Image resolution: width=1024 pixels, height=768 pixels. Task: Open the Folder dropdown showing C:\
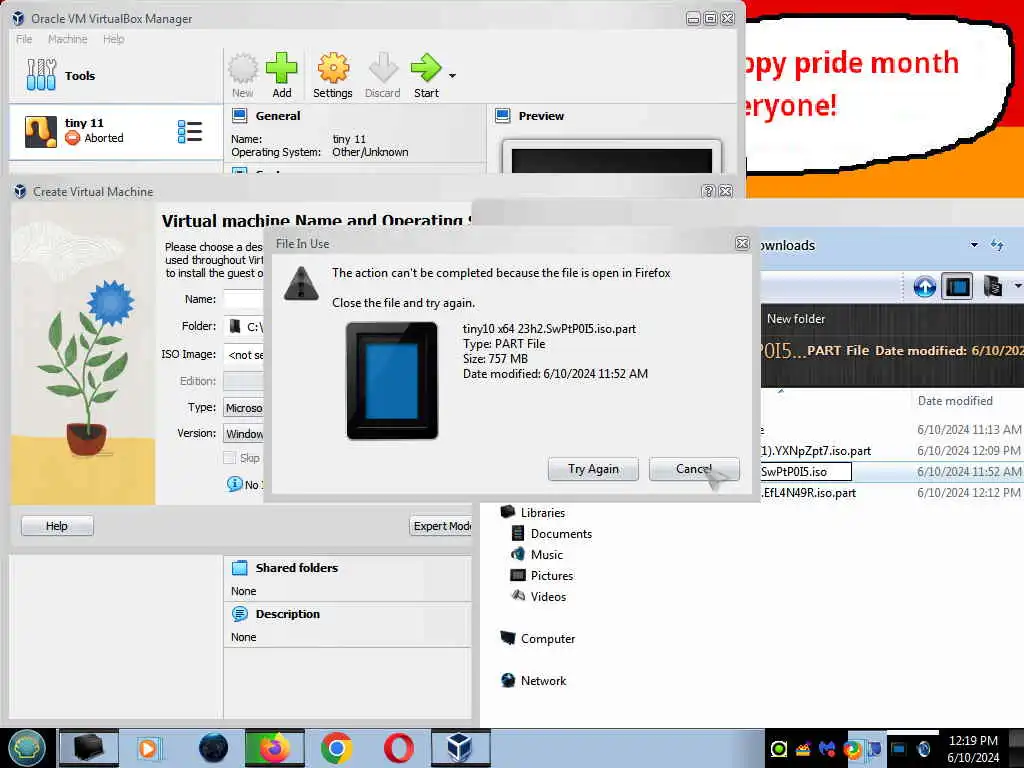[x=244, y=327]
